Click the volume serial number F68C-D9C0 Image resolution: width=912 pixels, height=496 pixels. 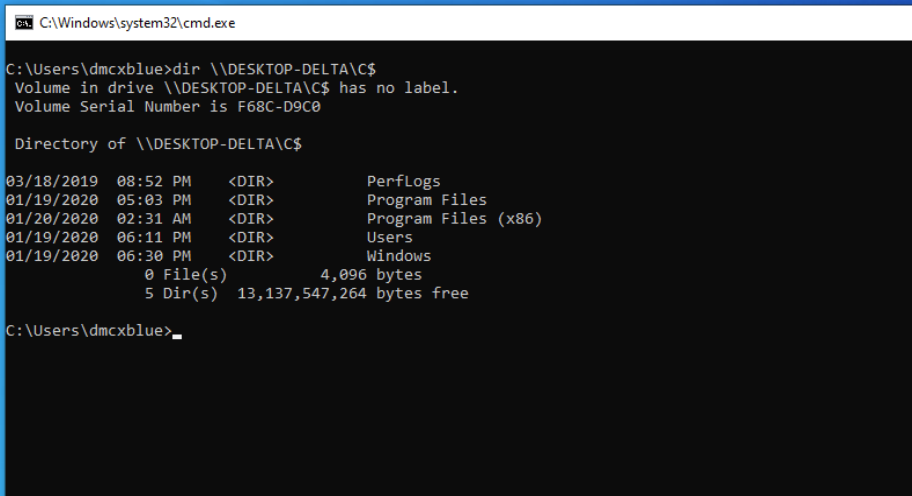click(x=279, y=107)
